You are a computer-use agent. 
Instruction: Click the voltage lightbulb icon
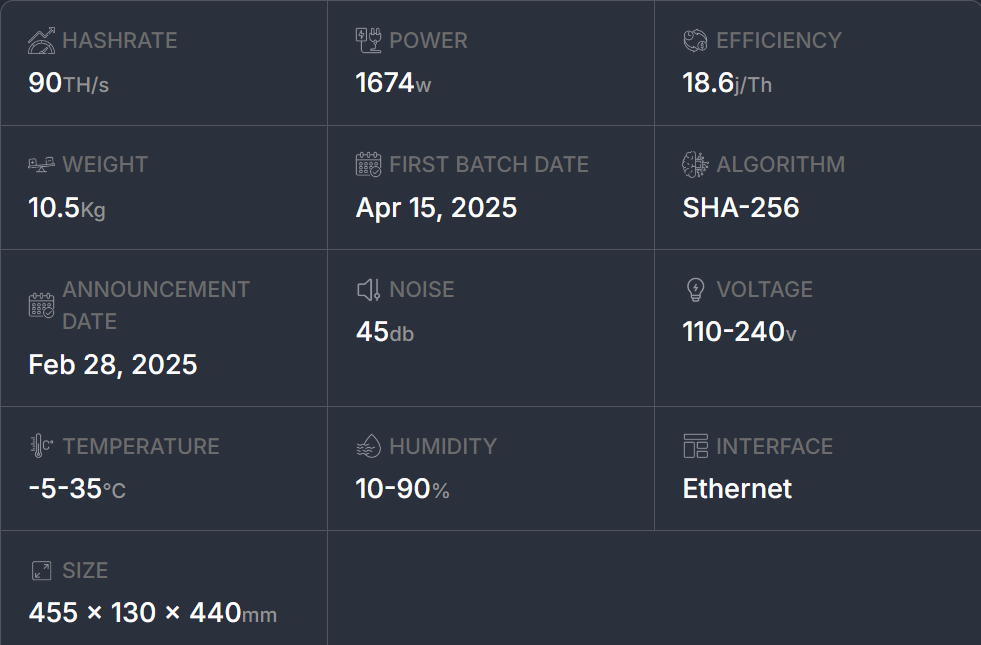coord(695,290)
